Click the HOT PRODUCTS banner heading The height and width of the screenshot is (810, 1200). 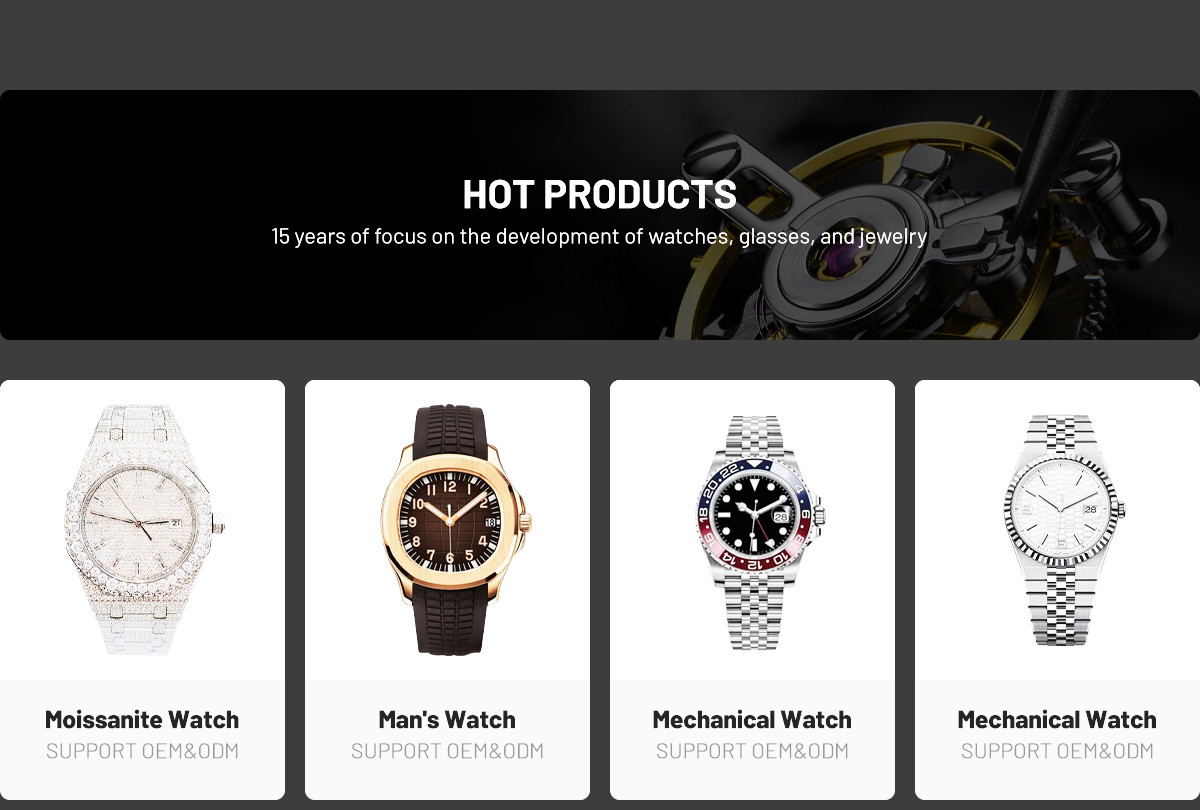600,194
